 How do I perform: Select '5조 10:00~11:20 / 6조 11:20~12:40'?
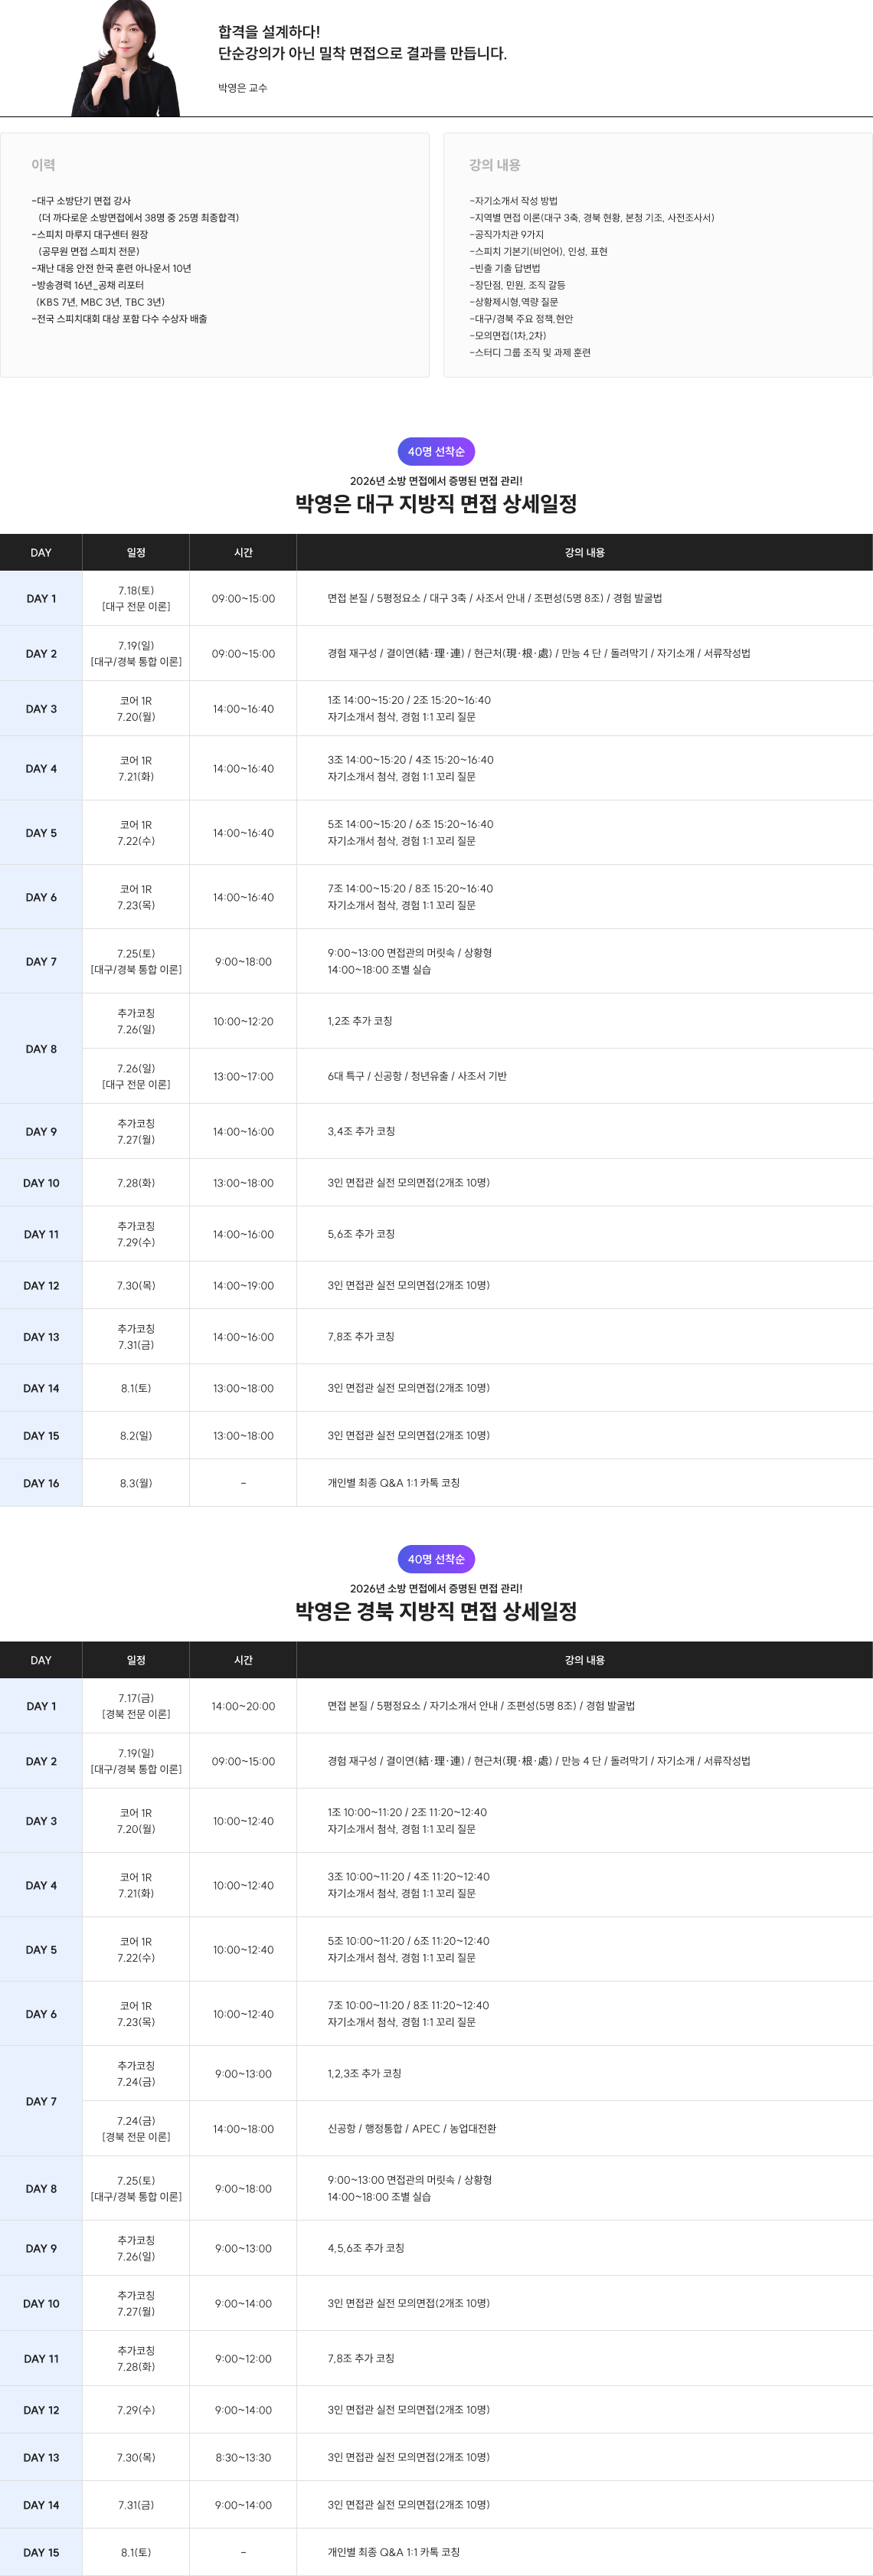pyautogui.click(x=408, y=1941)
